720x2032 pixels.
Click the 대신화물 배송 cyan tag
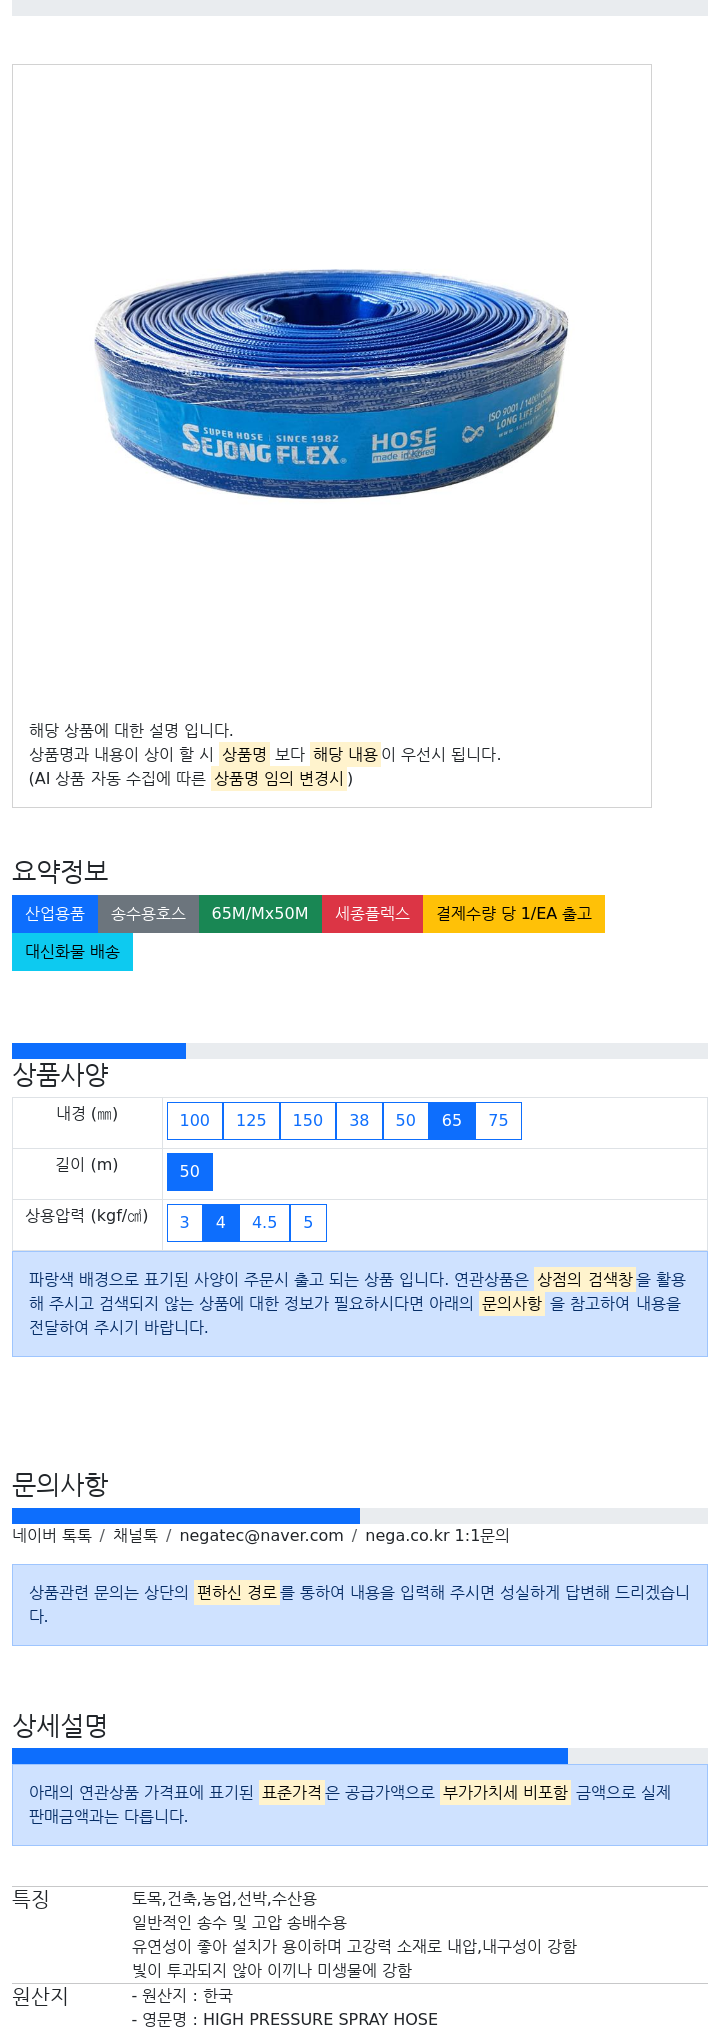click(x=72, y=952)
